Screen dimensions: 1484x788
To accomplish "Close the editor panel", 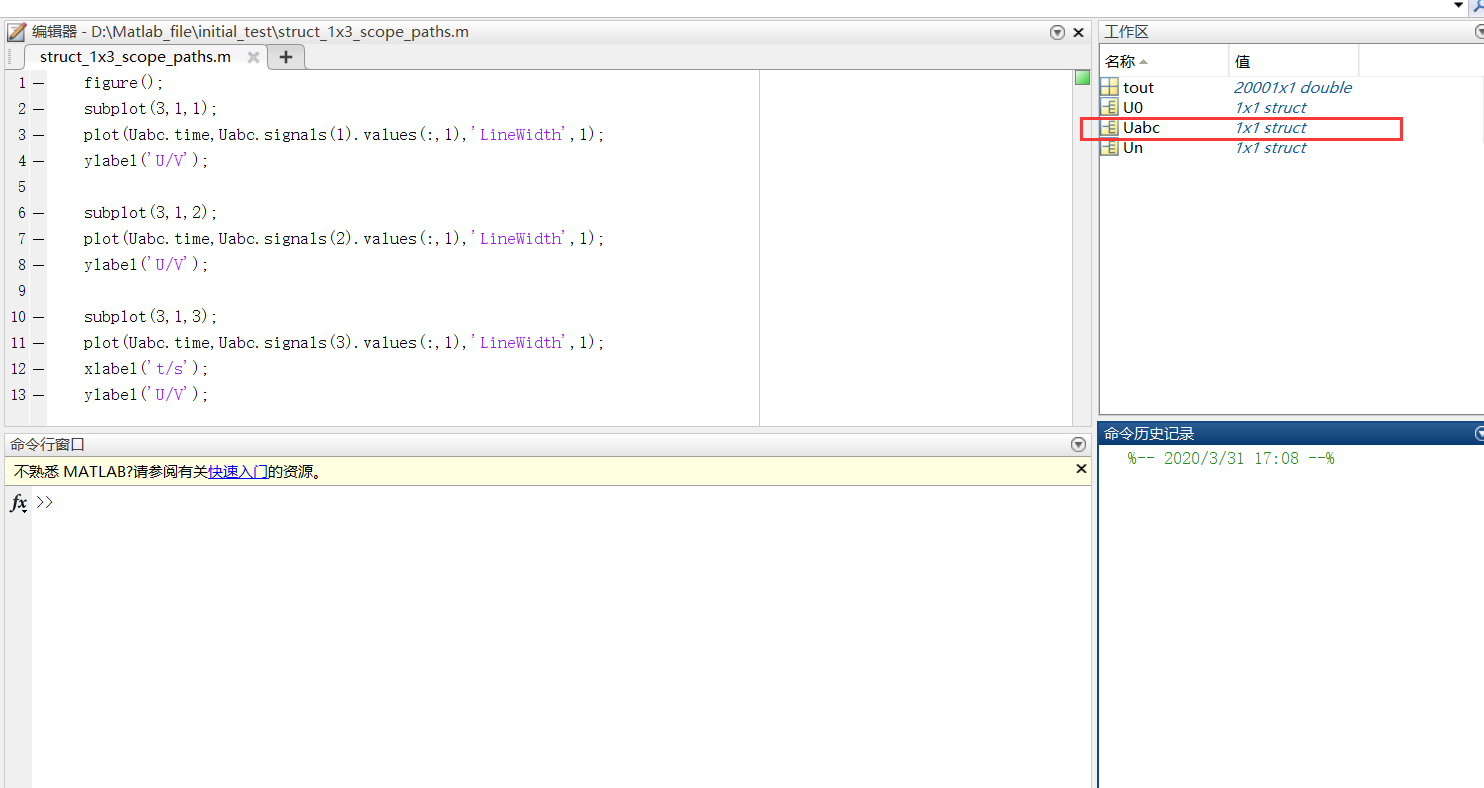I will (1079, 32).
